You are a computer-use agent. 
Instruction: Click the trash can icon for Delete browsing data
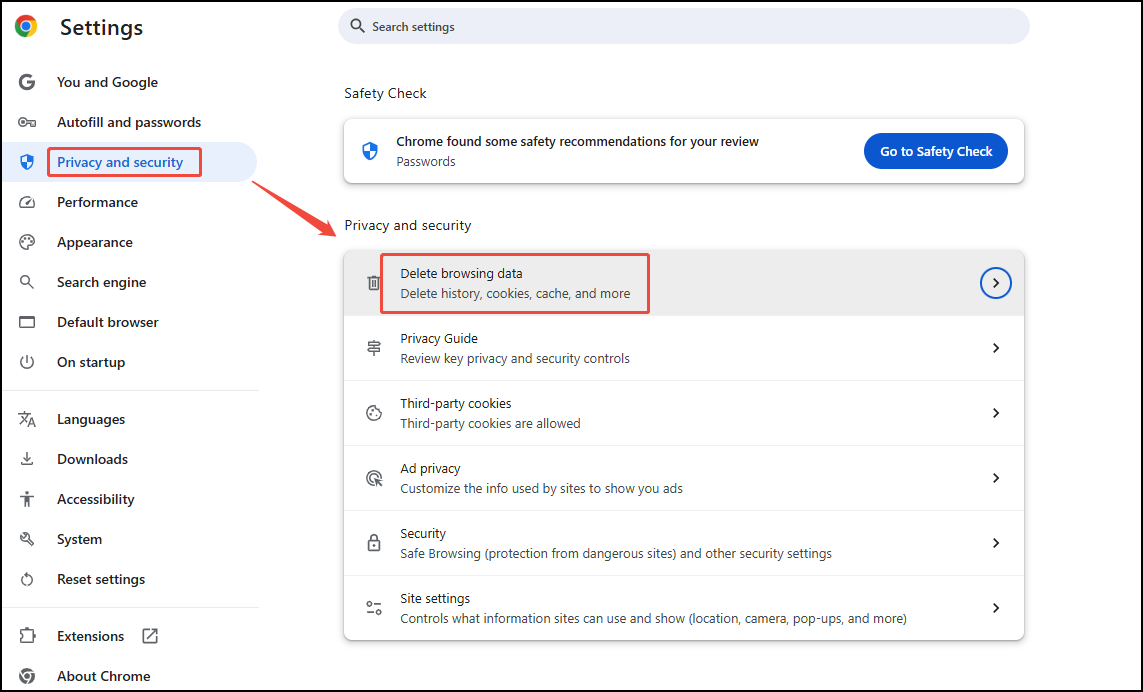[373, 283]
